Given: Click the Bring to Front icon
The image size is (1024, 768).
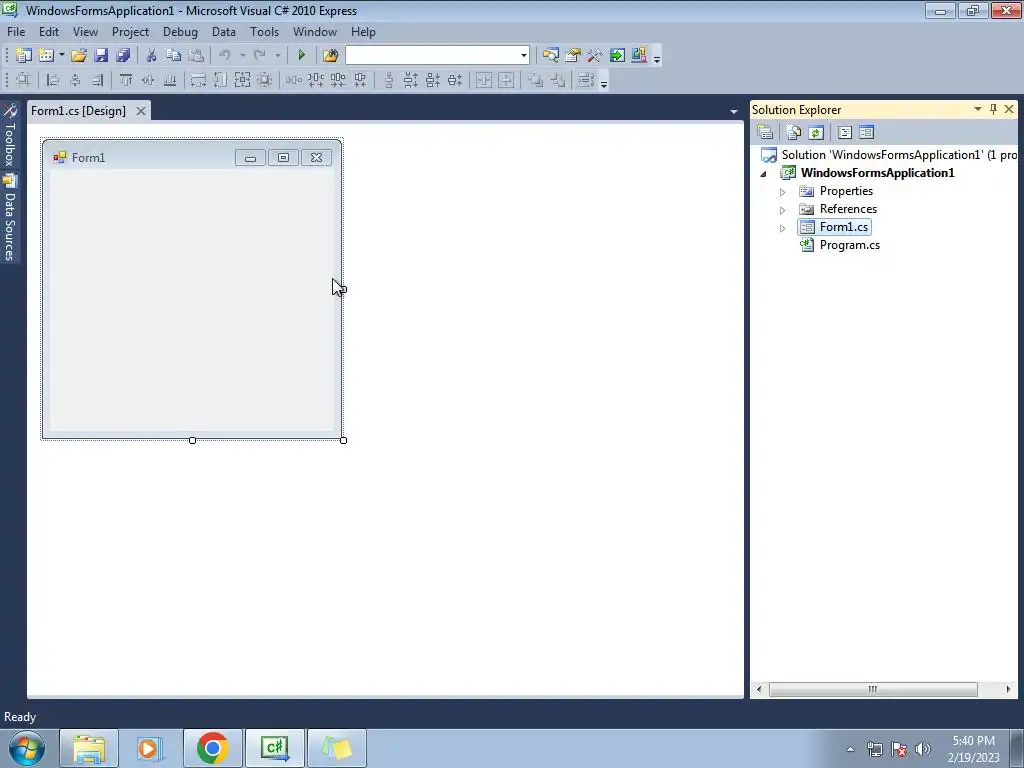Looking at the screenshot, I should 536,80.
